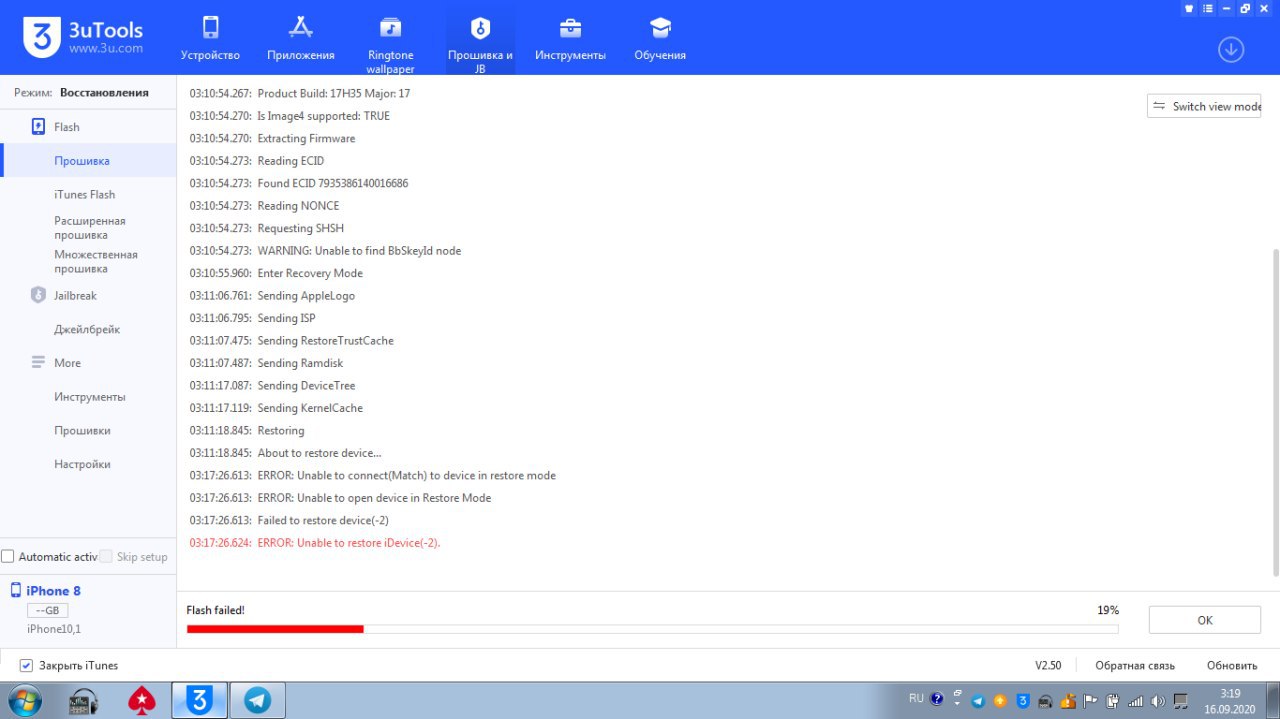1280x719 pixels.
Task: Open the Ringtone wallpaper tab
Action: [x=390, y=45]
